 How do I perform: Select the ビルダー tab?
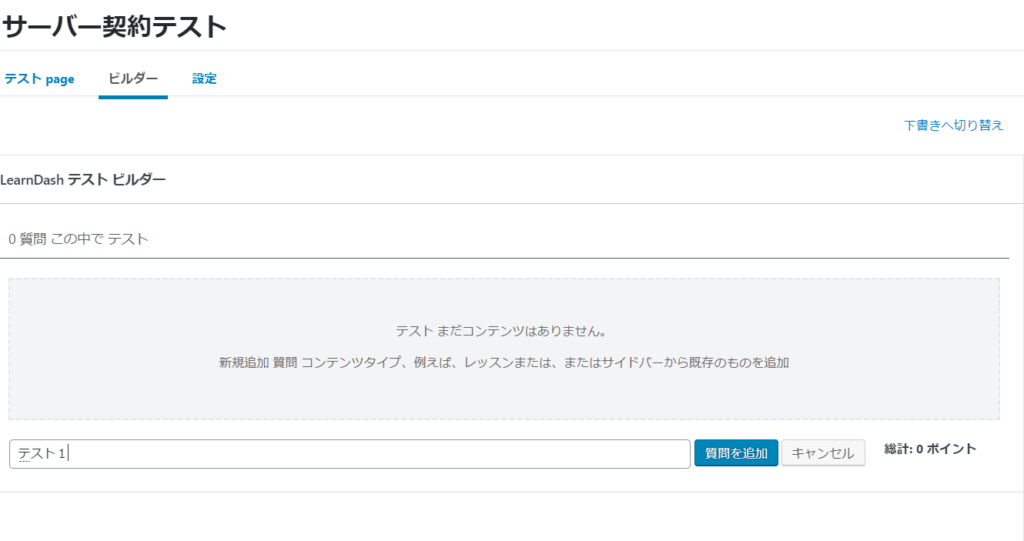tap(133, 79)
